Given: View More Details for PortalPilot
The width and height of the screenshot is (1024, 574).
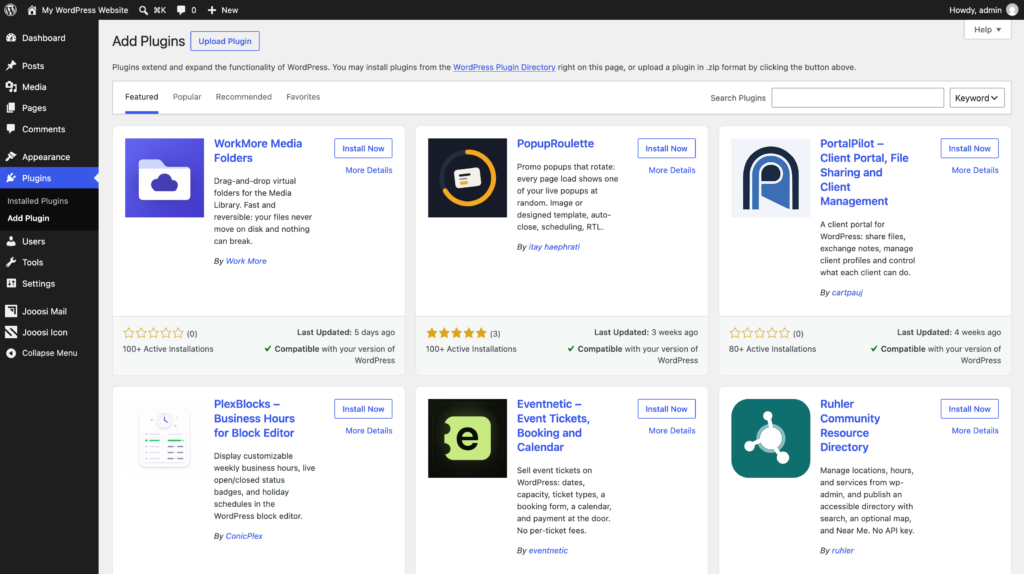Looking at the screenshot, I should point(975,170).
